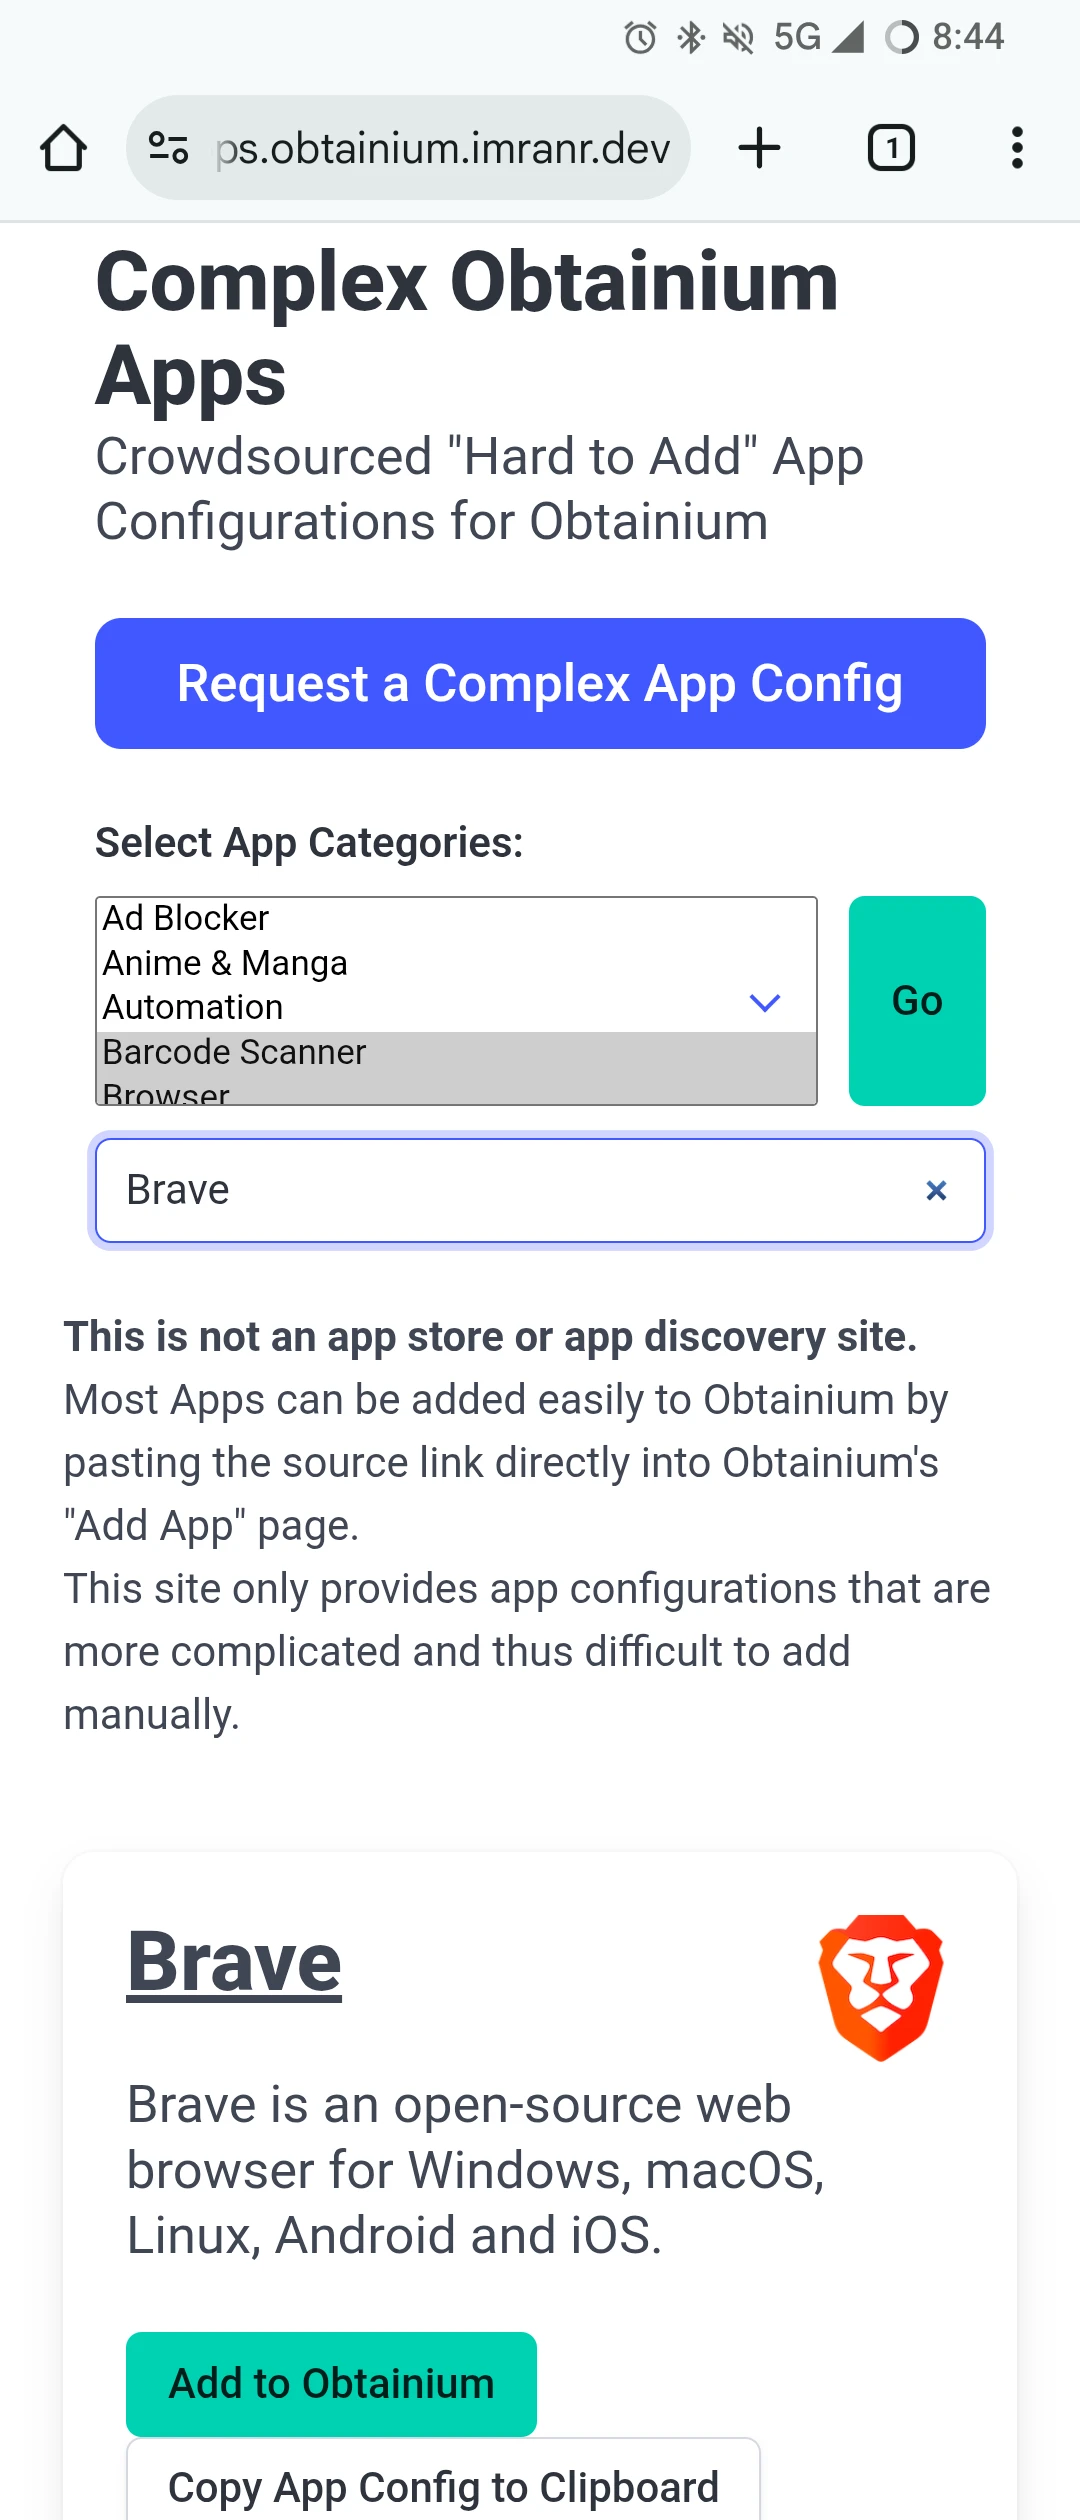
Task: Tap the Brave lion logo
Action: coord(880,1986)
